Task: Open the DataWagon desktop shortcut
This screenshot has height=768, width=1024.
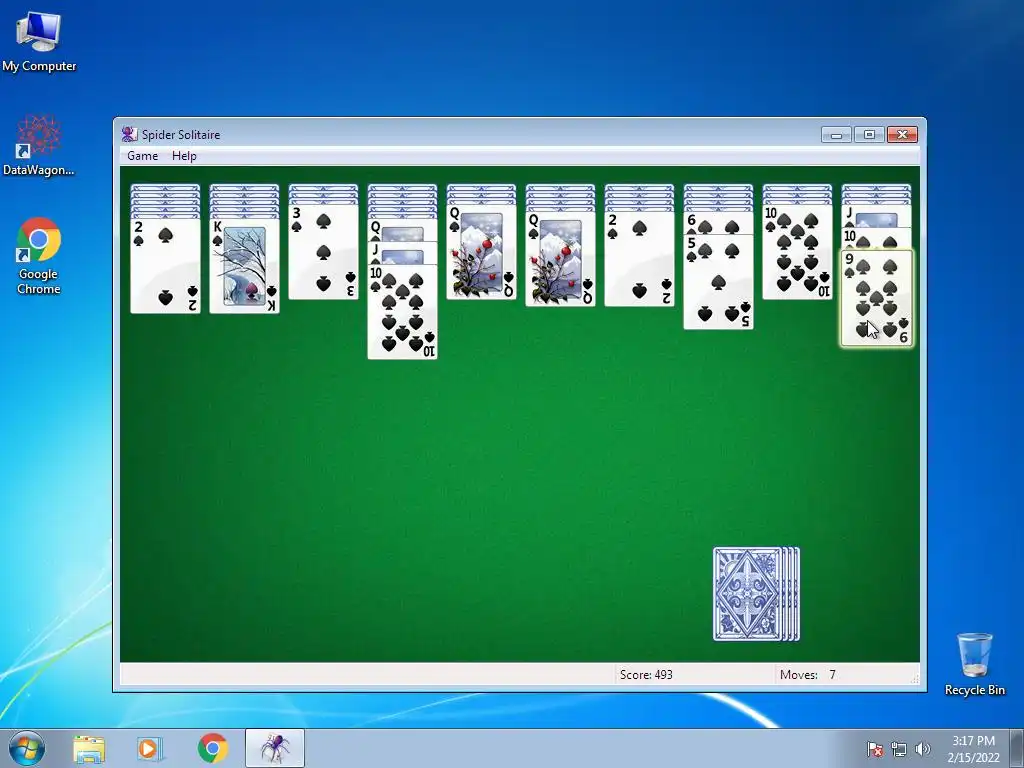Action: click(39, 145)
